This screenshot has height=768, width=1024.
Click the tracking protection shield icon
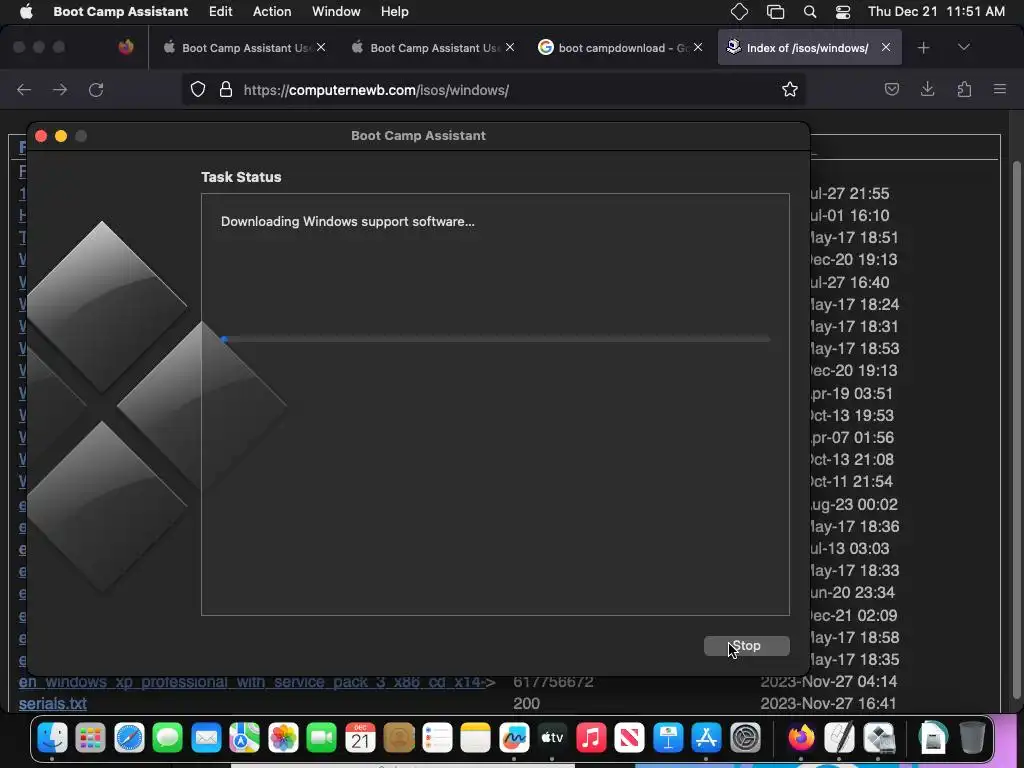198,89
